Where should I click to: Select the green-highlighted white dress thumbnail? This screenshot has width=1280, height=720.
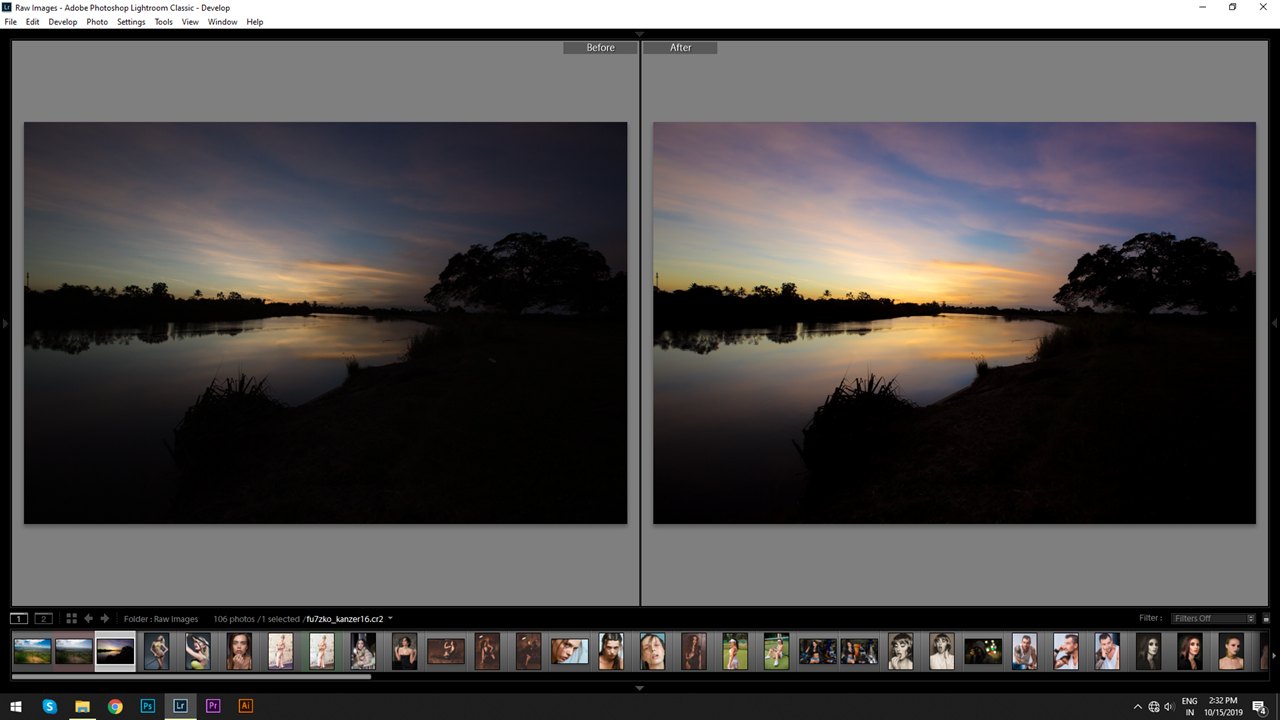pyautogui.click(x=321, y=651)
